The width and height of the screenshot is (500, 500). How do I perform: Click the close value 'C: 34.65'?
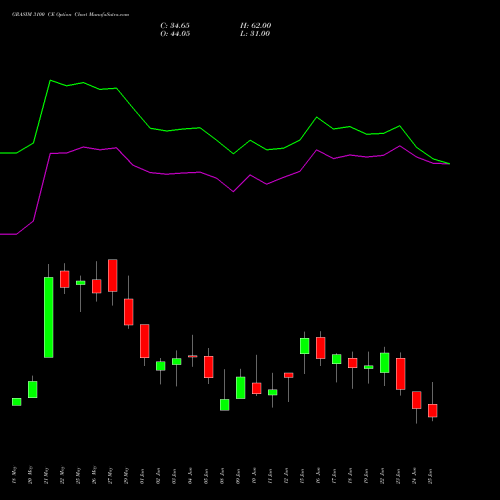pos(175,26)
